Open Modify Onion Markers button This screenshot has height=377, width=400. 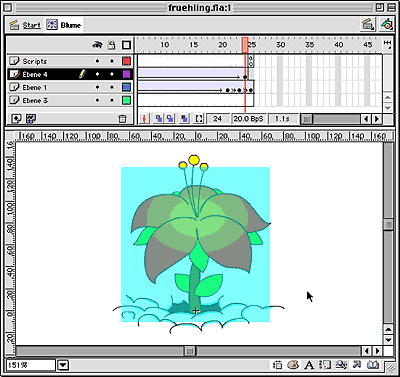[199, 118]
